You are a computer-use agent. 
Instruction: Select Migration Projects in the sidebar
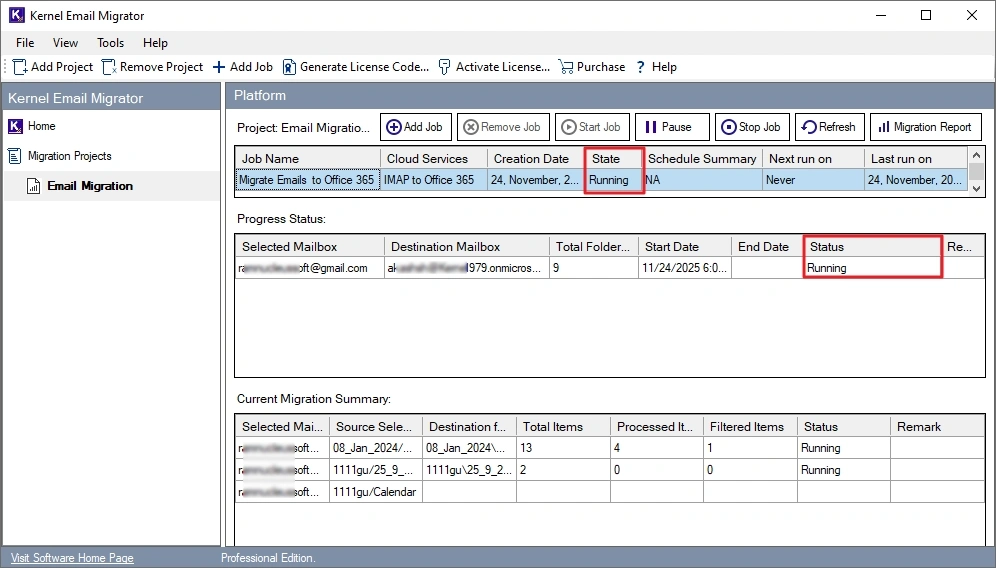click(x=69, y=156)
